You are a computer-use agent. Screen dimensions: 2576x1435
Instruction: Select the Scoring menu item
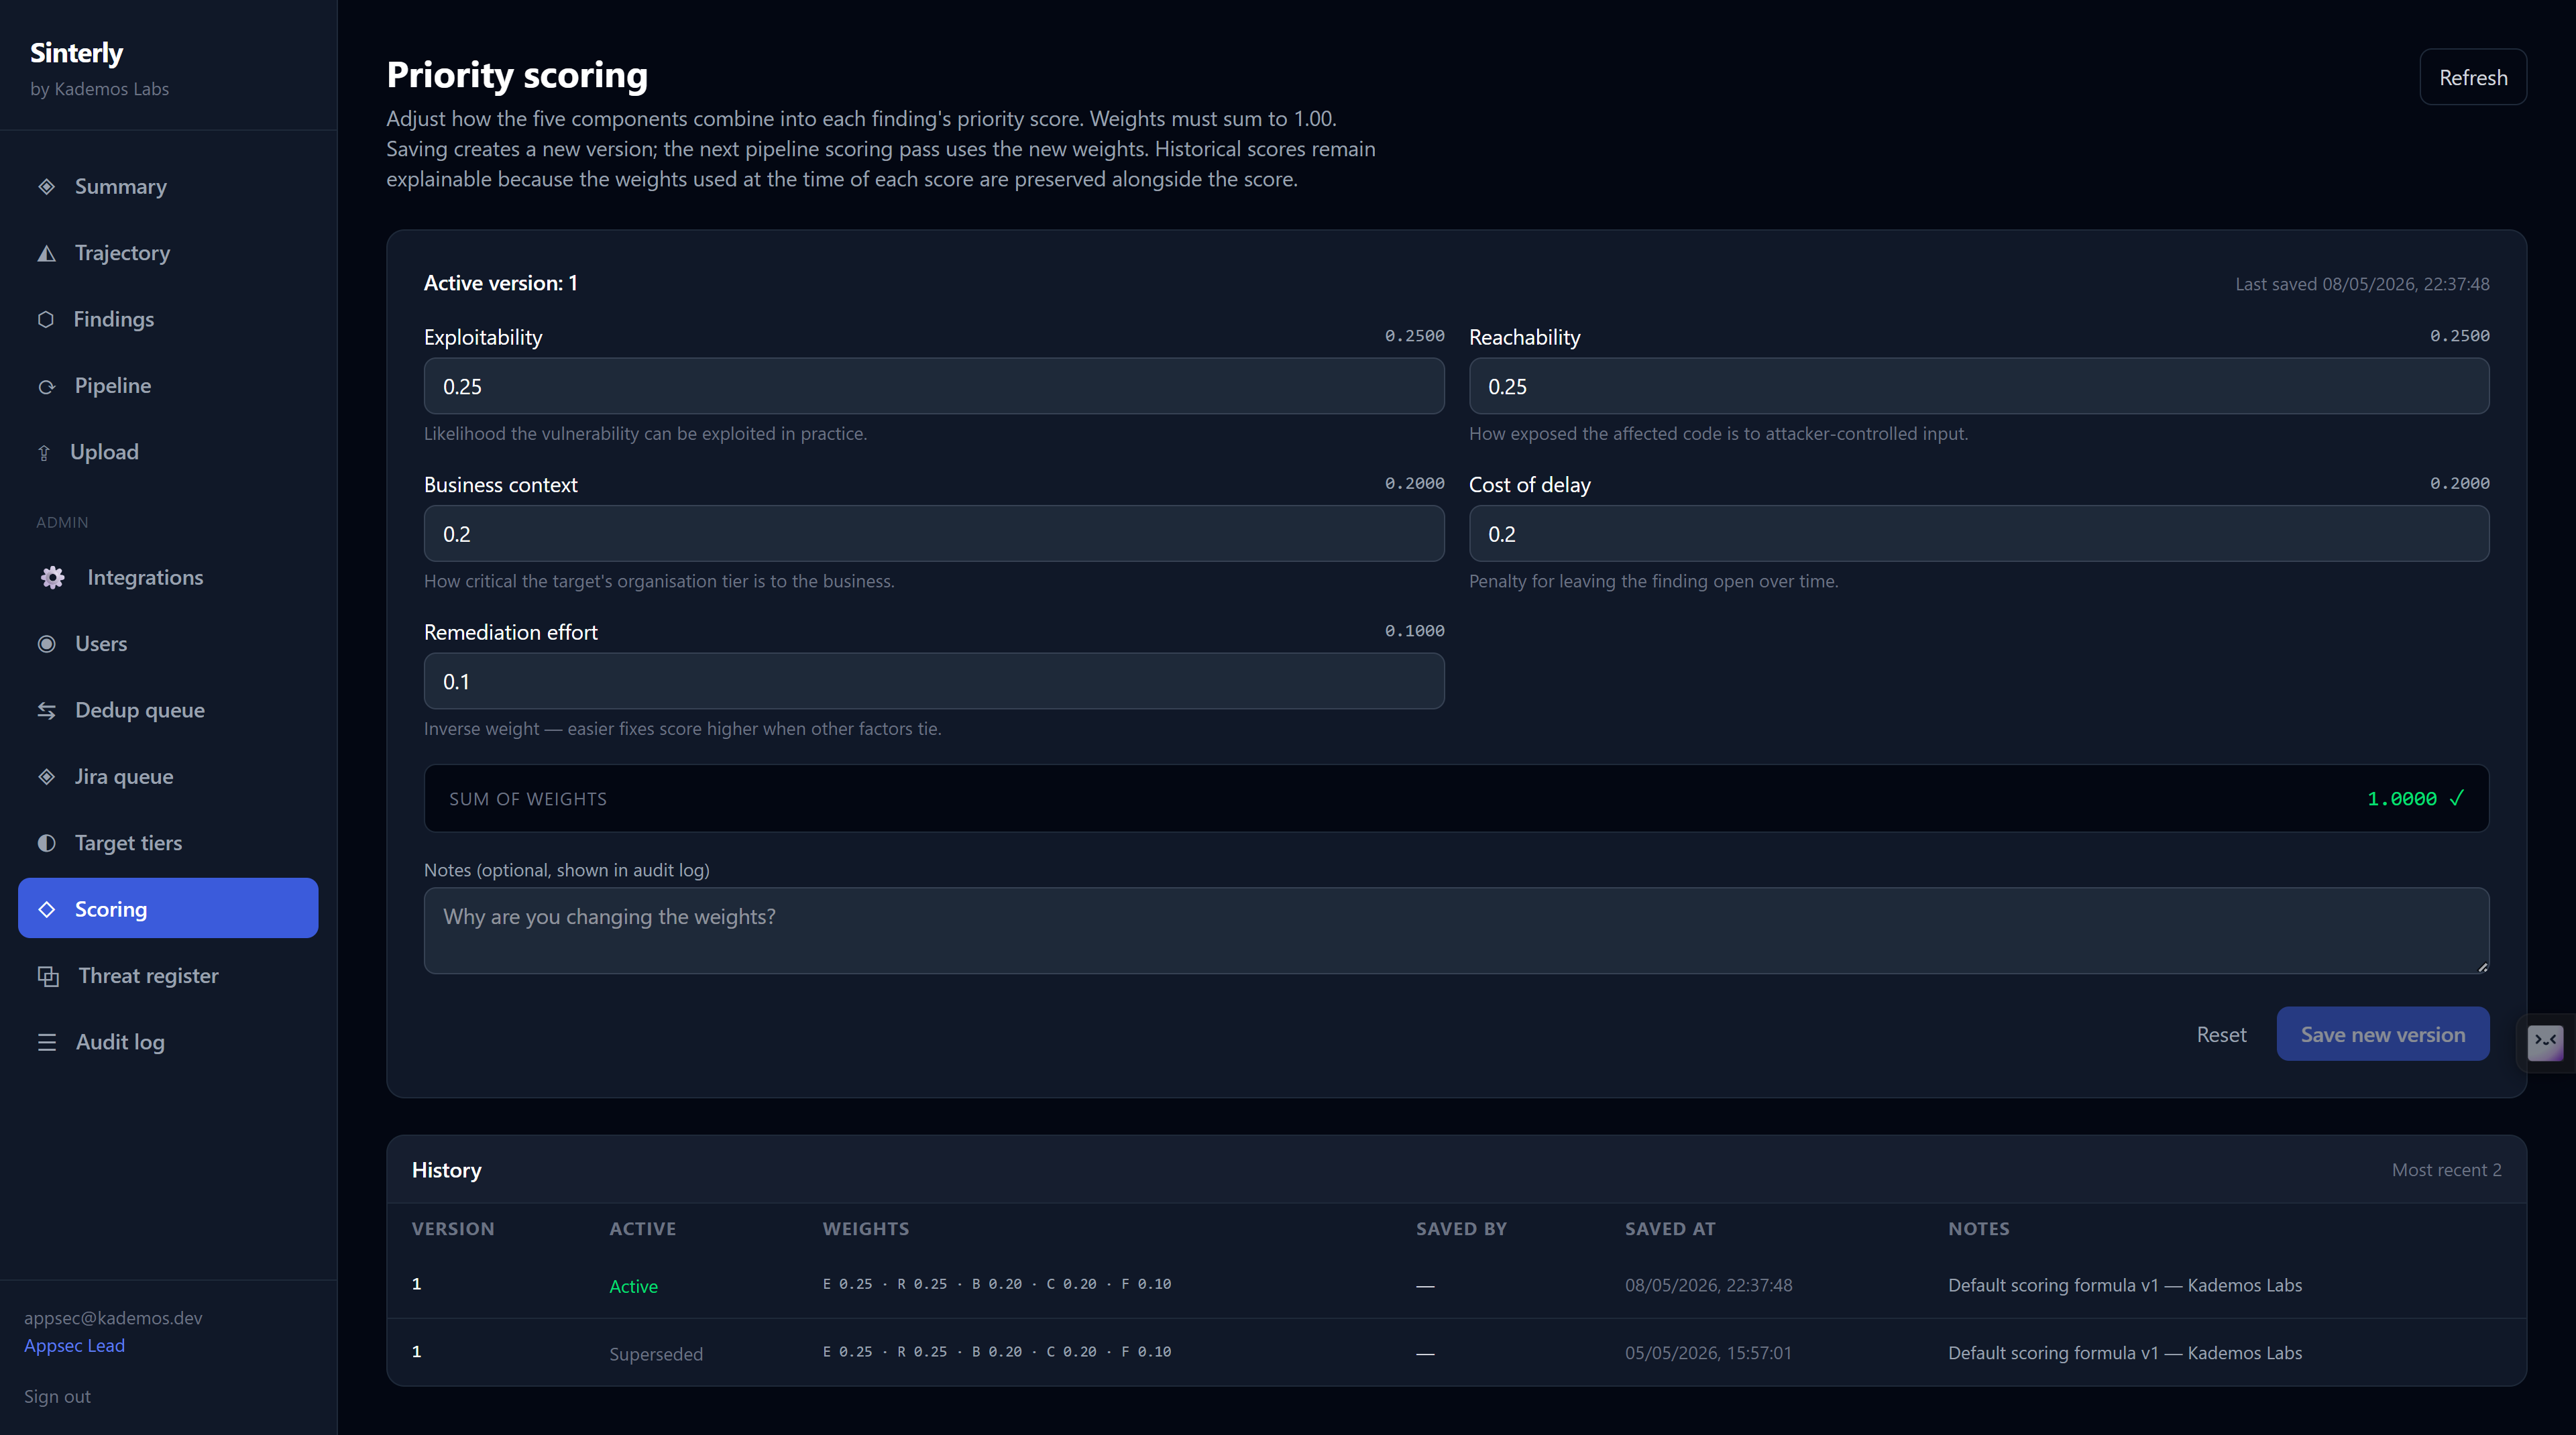coord(168,908)
